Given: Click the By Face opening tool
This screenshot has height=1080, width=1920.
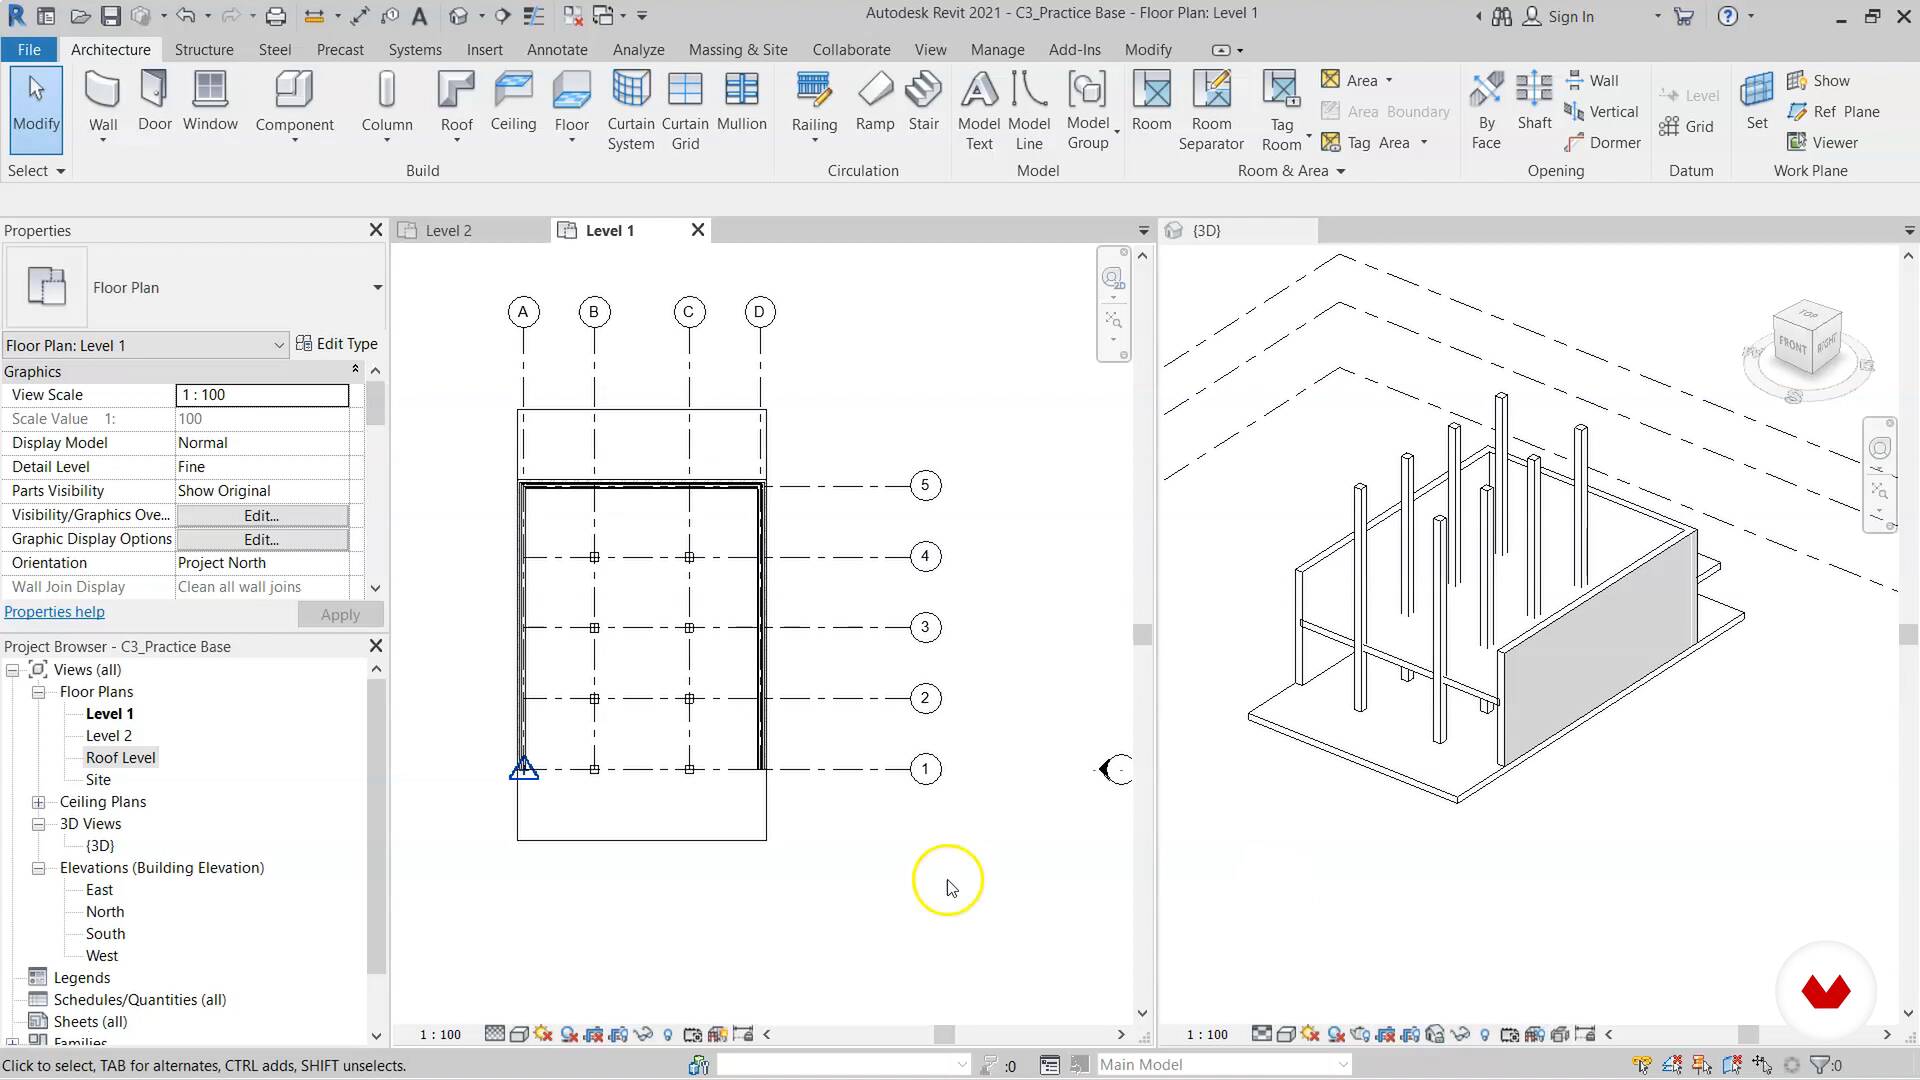Looking at the screenshot, I should click(1486, 110).
